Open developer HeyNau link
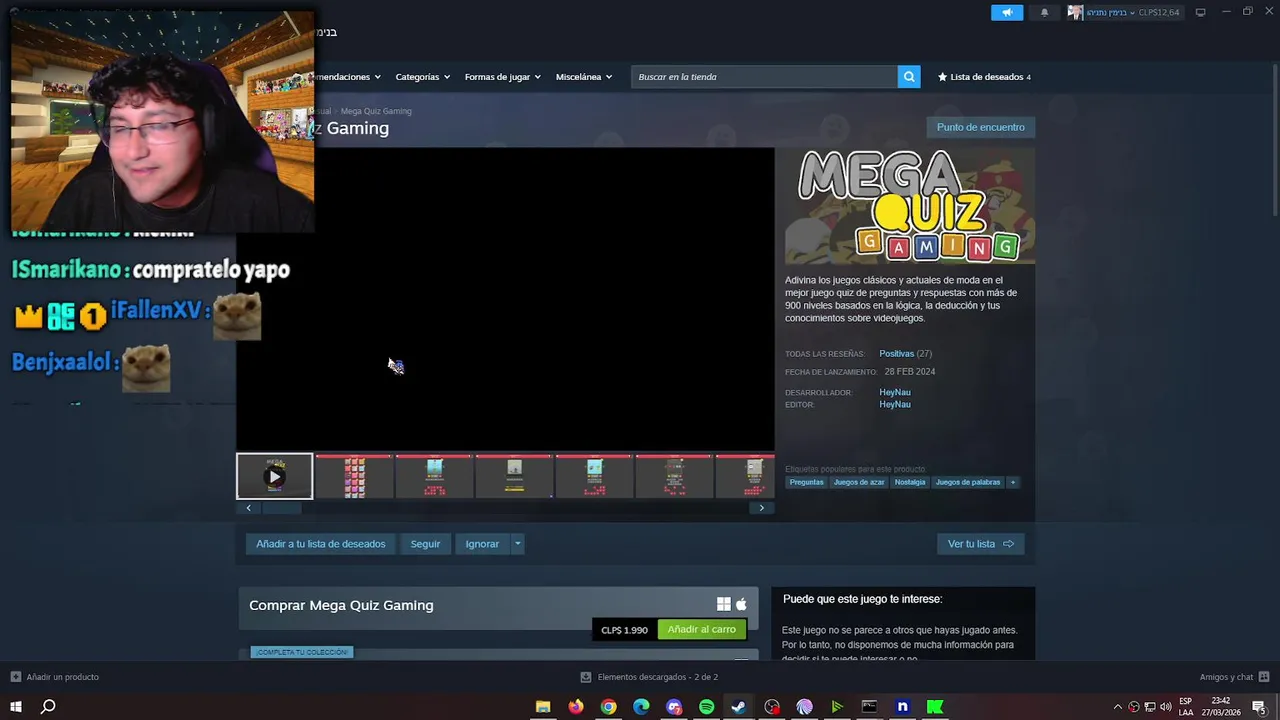 [x=894, y=393]
